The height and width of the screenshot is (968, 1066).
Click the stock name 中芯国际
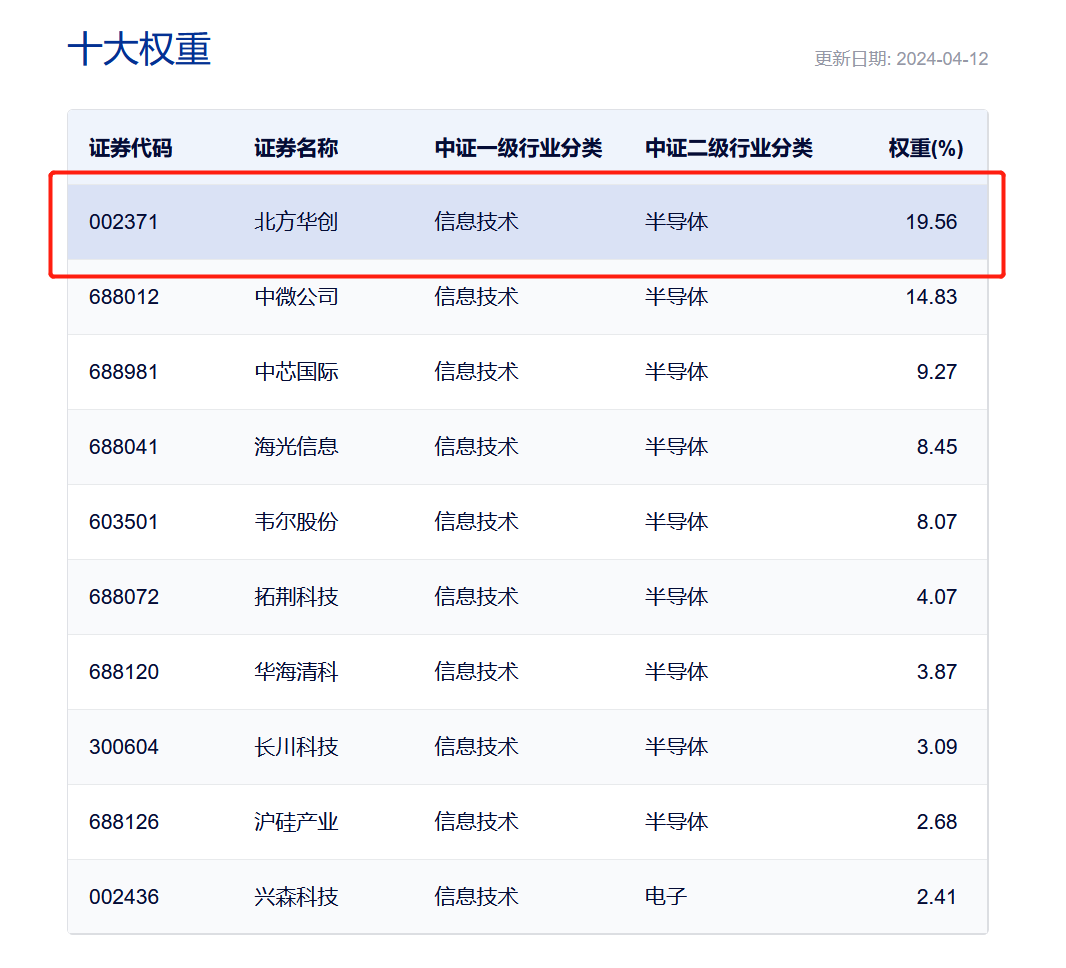(x=296, y=373)
